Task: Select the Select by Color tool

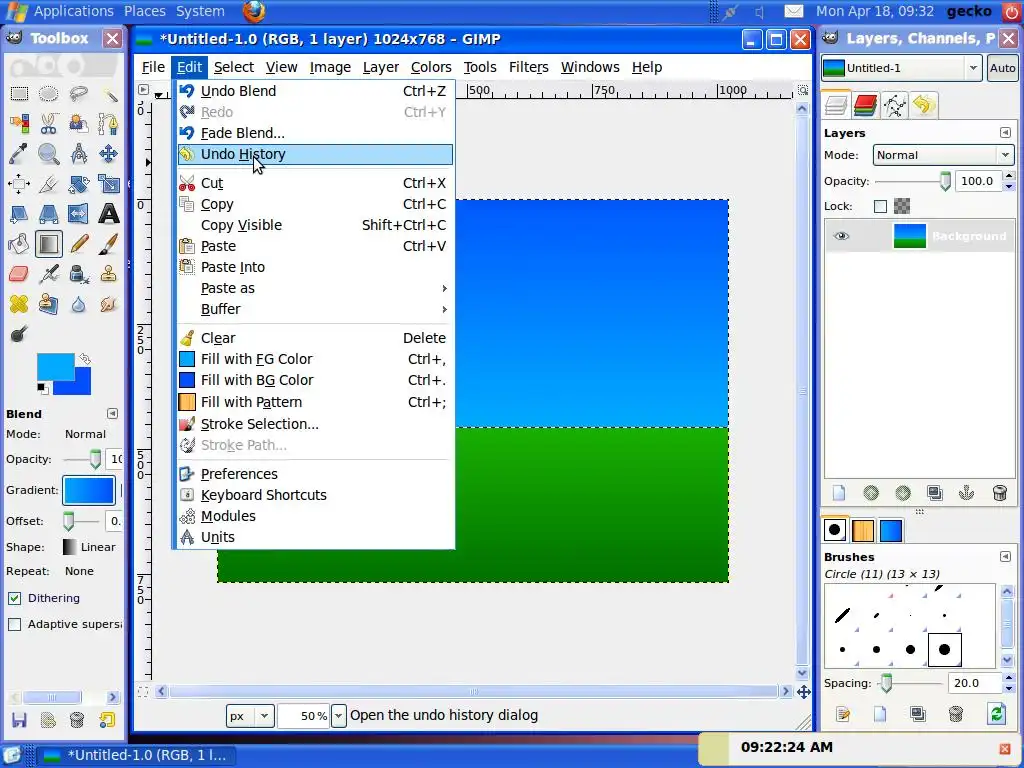Action: pos(19,123)
